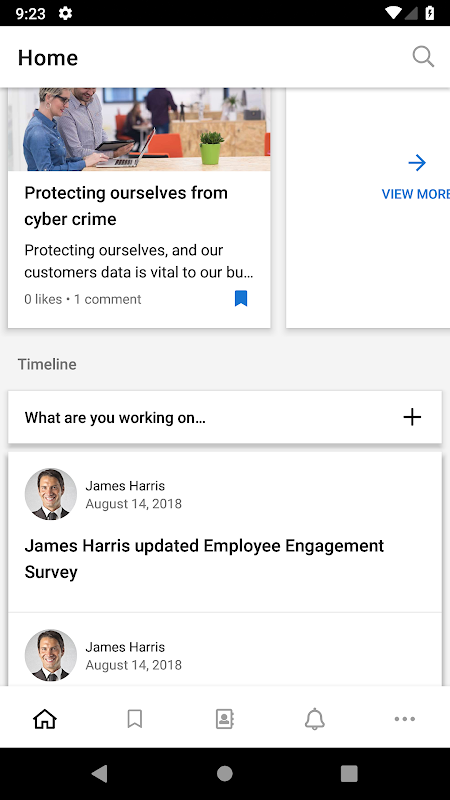This screenshot has height=800, width=450.
Task: Open the Contacts directory icon
Action: (224, 719)
